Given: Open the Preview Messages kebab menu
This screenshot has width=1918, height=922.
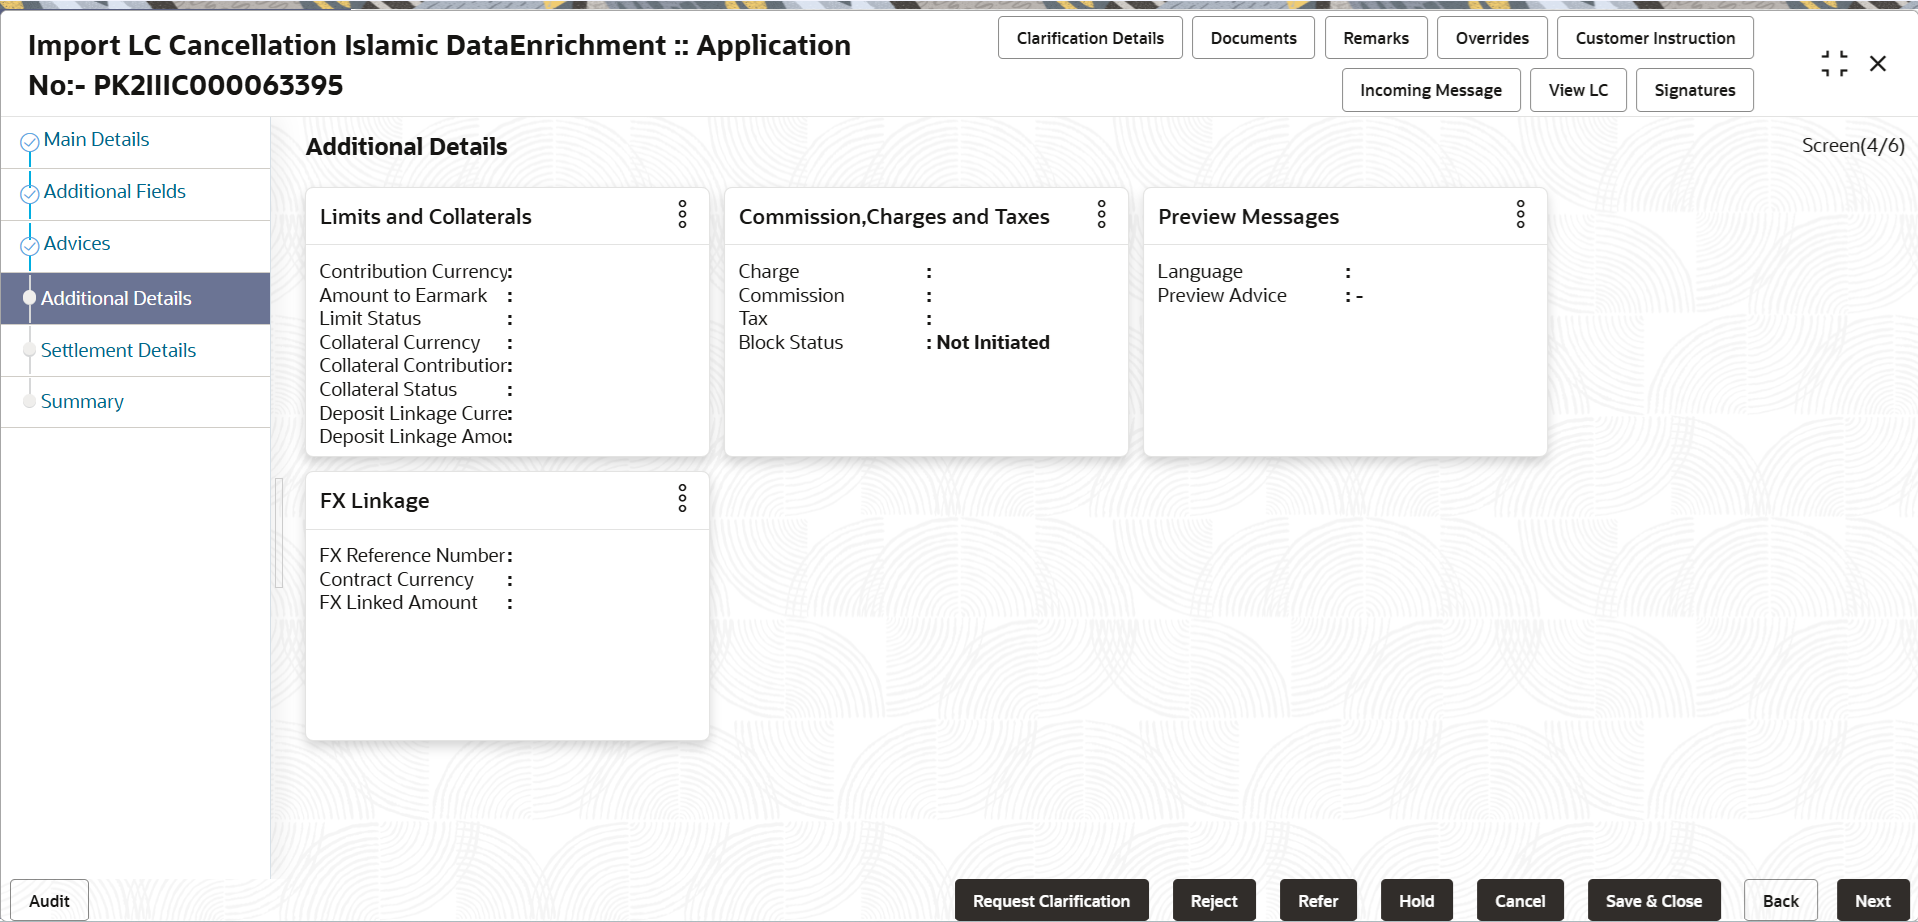Looking at the screenshot, I should click(1520, 214).
